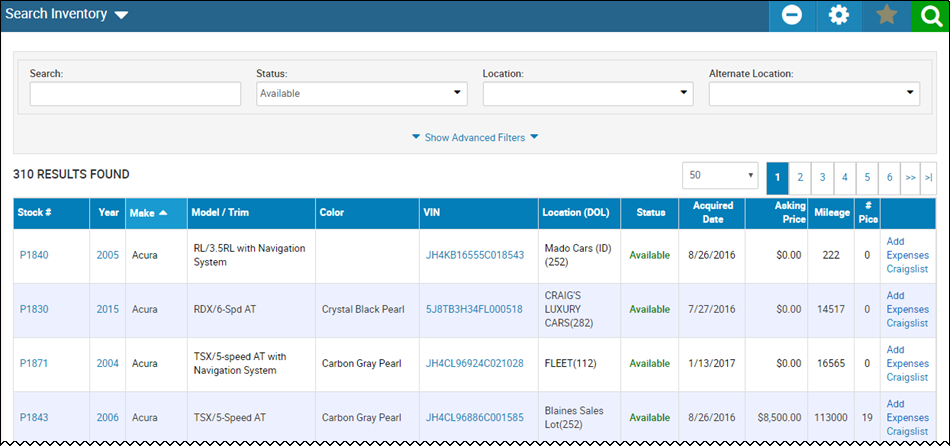Open the Alternate Location dropdown
This screenshot has height=447, width=950.
point(814,94)
